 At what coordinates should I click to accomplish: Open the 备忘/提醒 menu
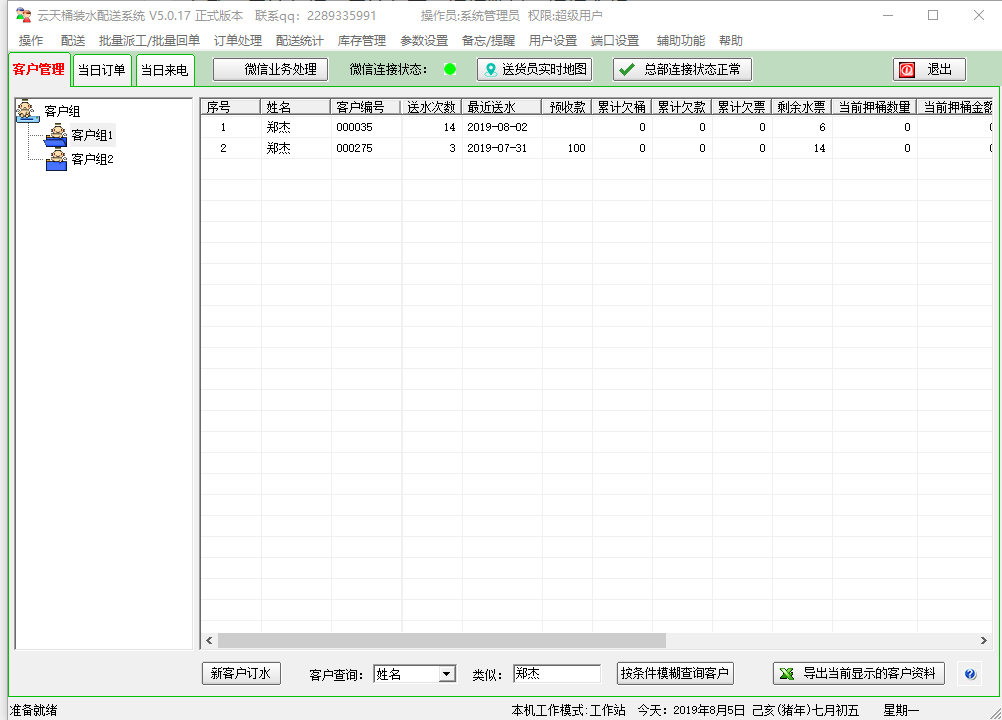pyautogui.click(x=488, y=40)
